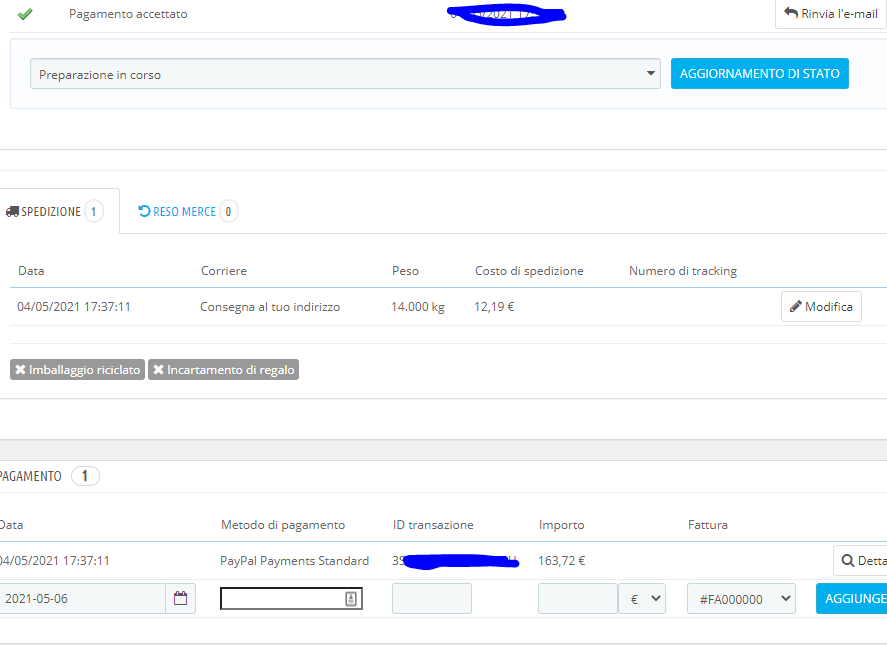Click the 'Fattura' column header

coord(708,525)
